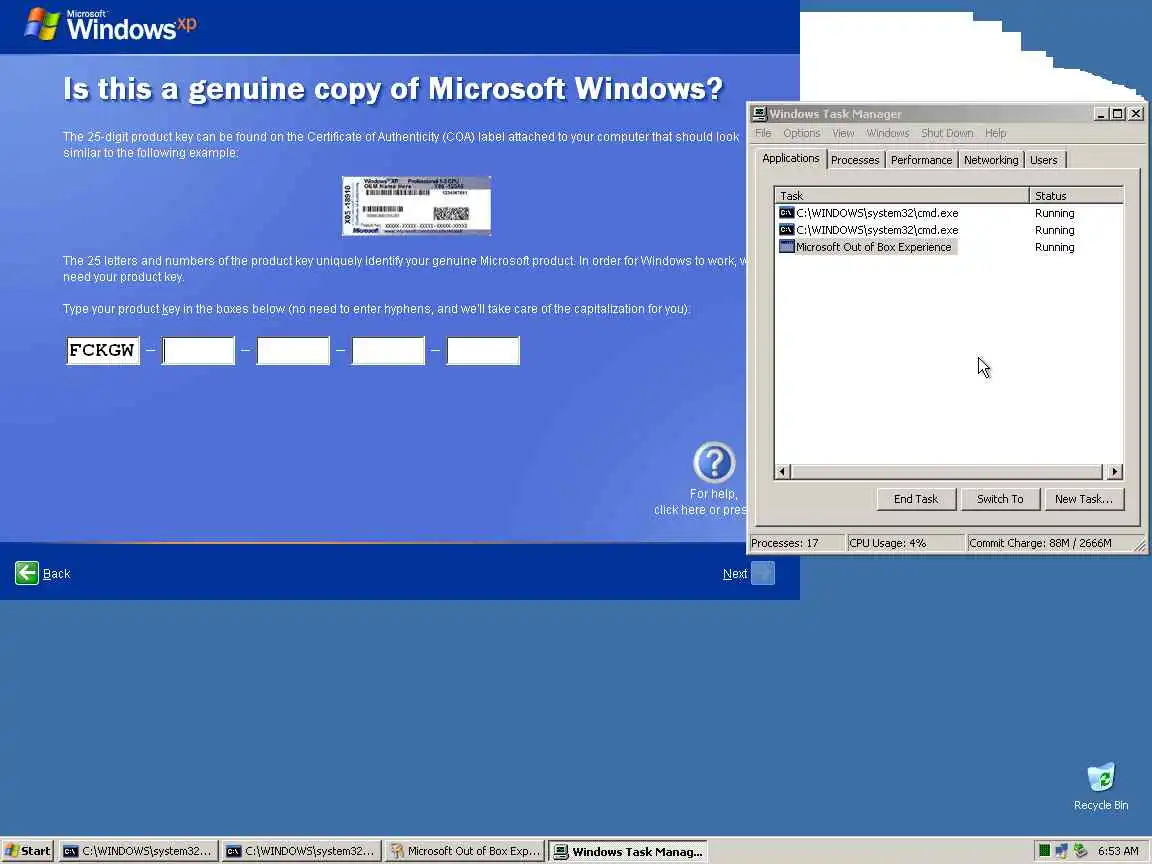Viewport: 1152px width, 864px height.
Task: Click the task list right scroll arrow
Action: [x=1115, y=472]
